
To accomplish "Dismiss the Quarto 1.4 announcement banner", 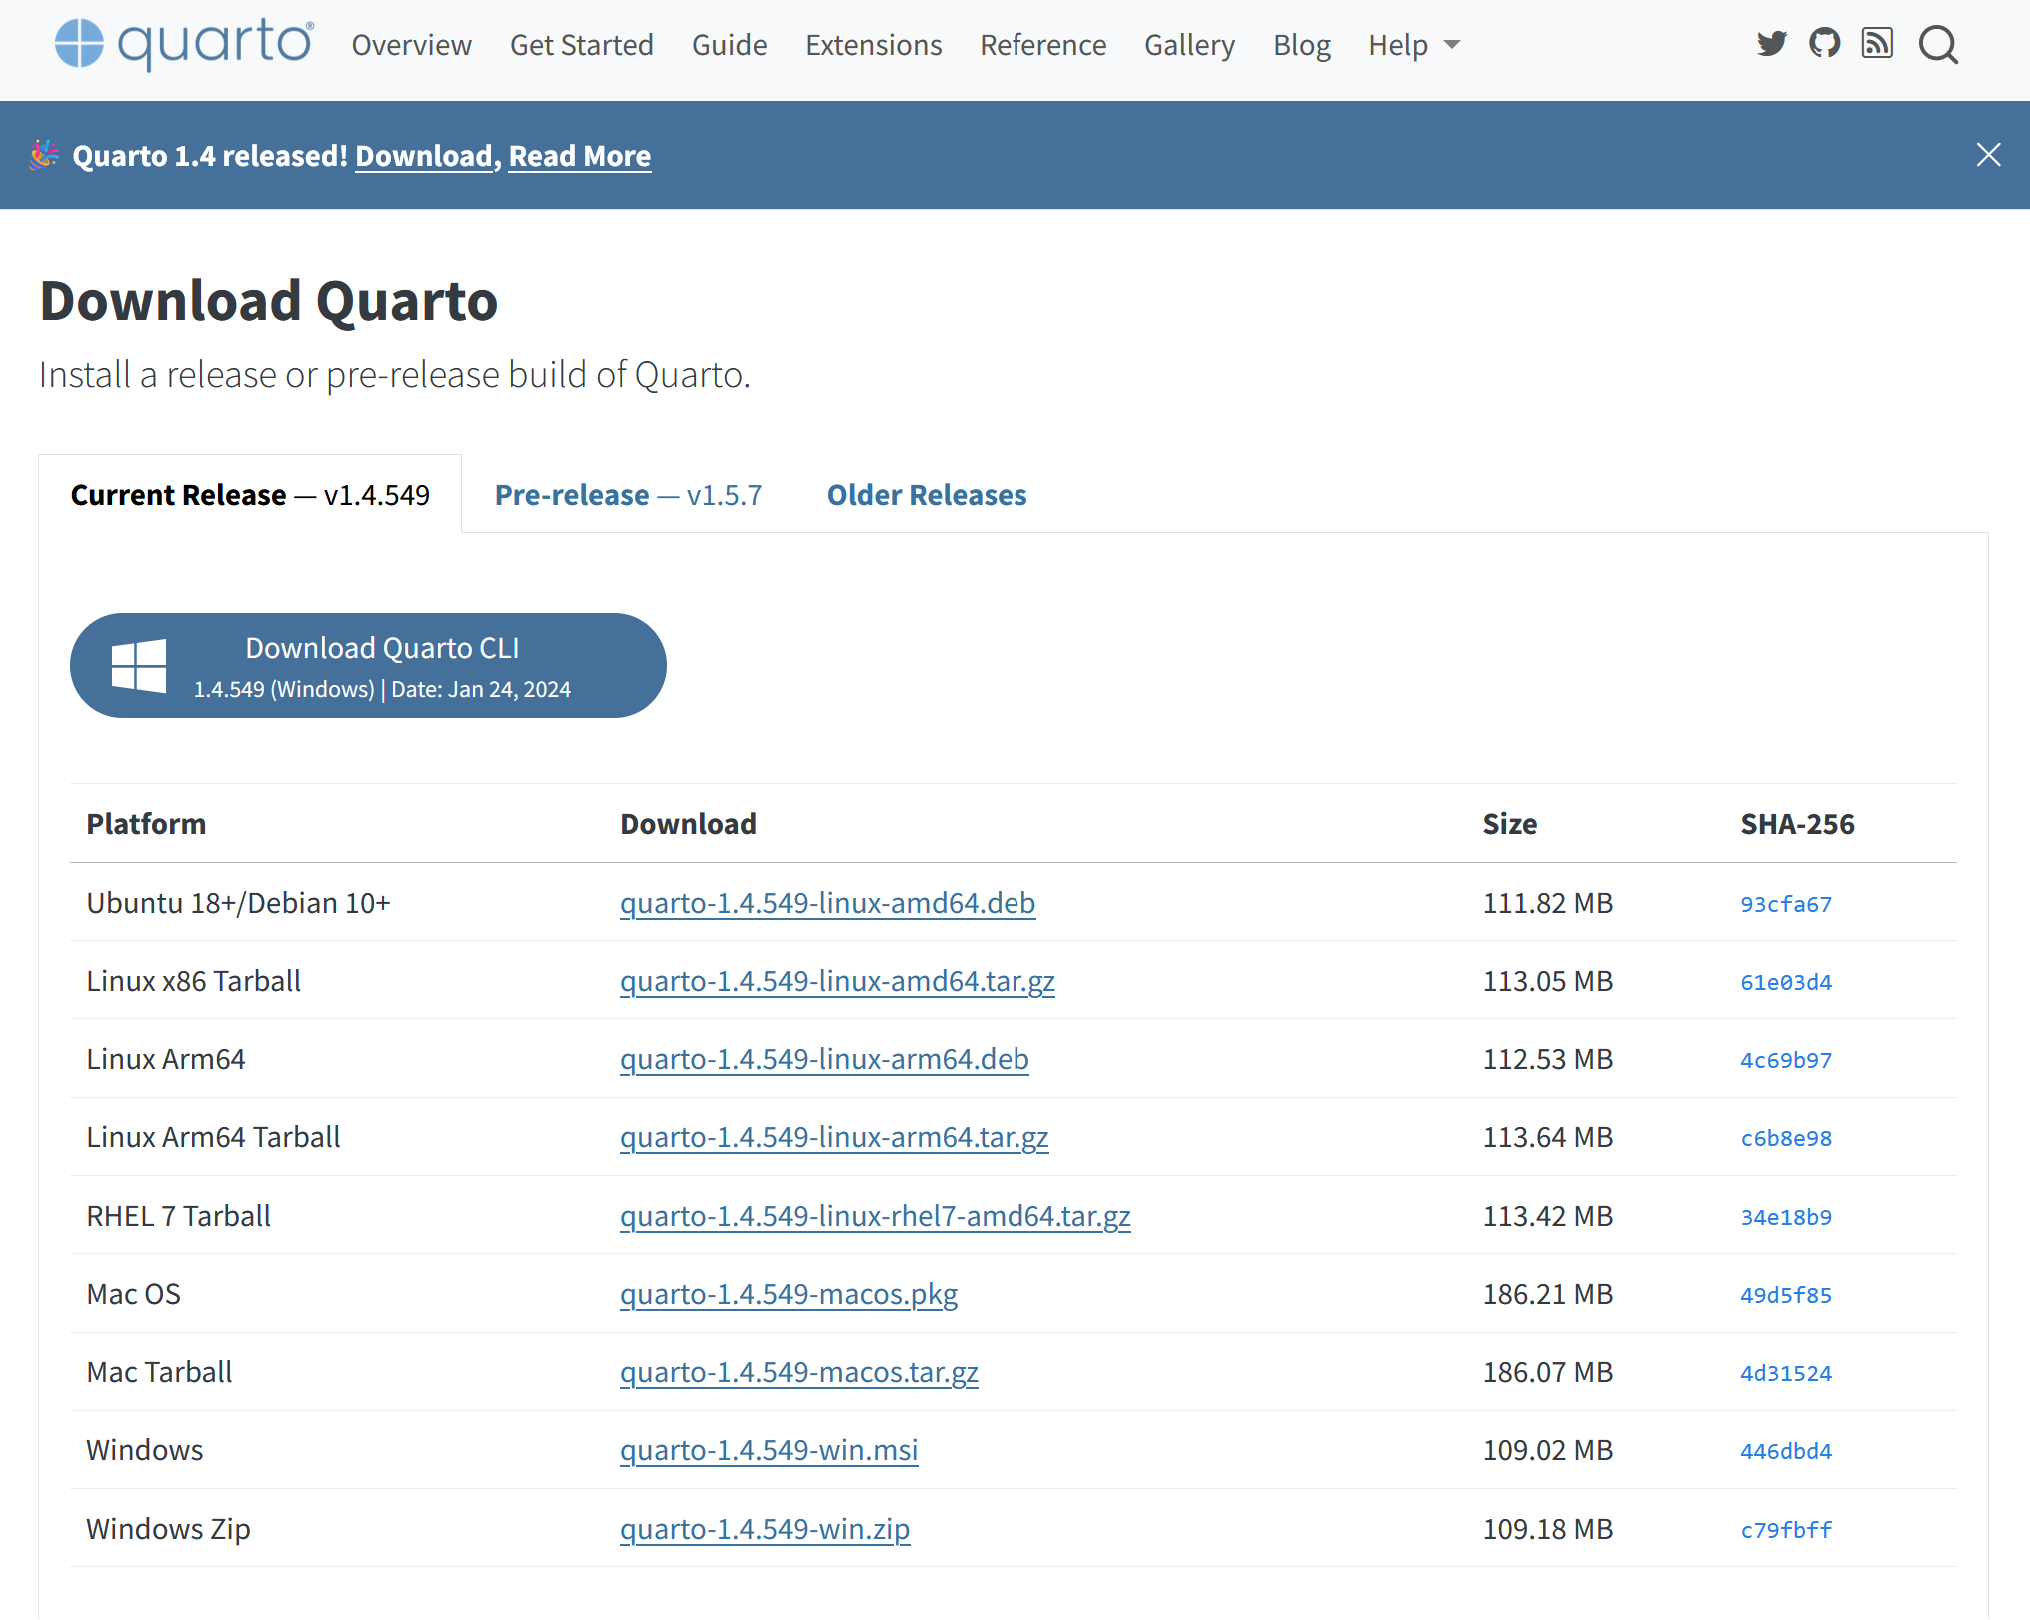I will pos(1988,155).
